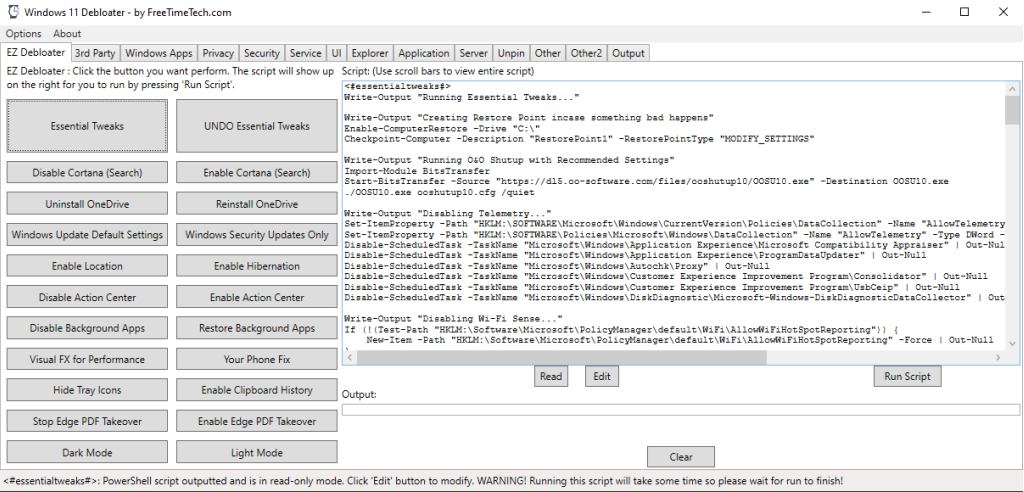Open the Privacy tab
1024x492 pixels.
(218, 54)
